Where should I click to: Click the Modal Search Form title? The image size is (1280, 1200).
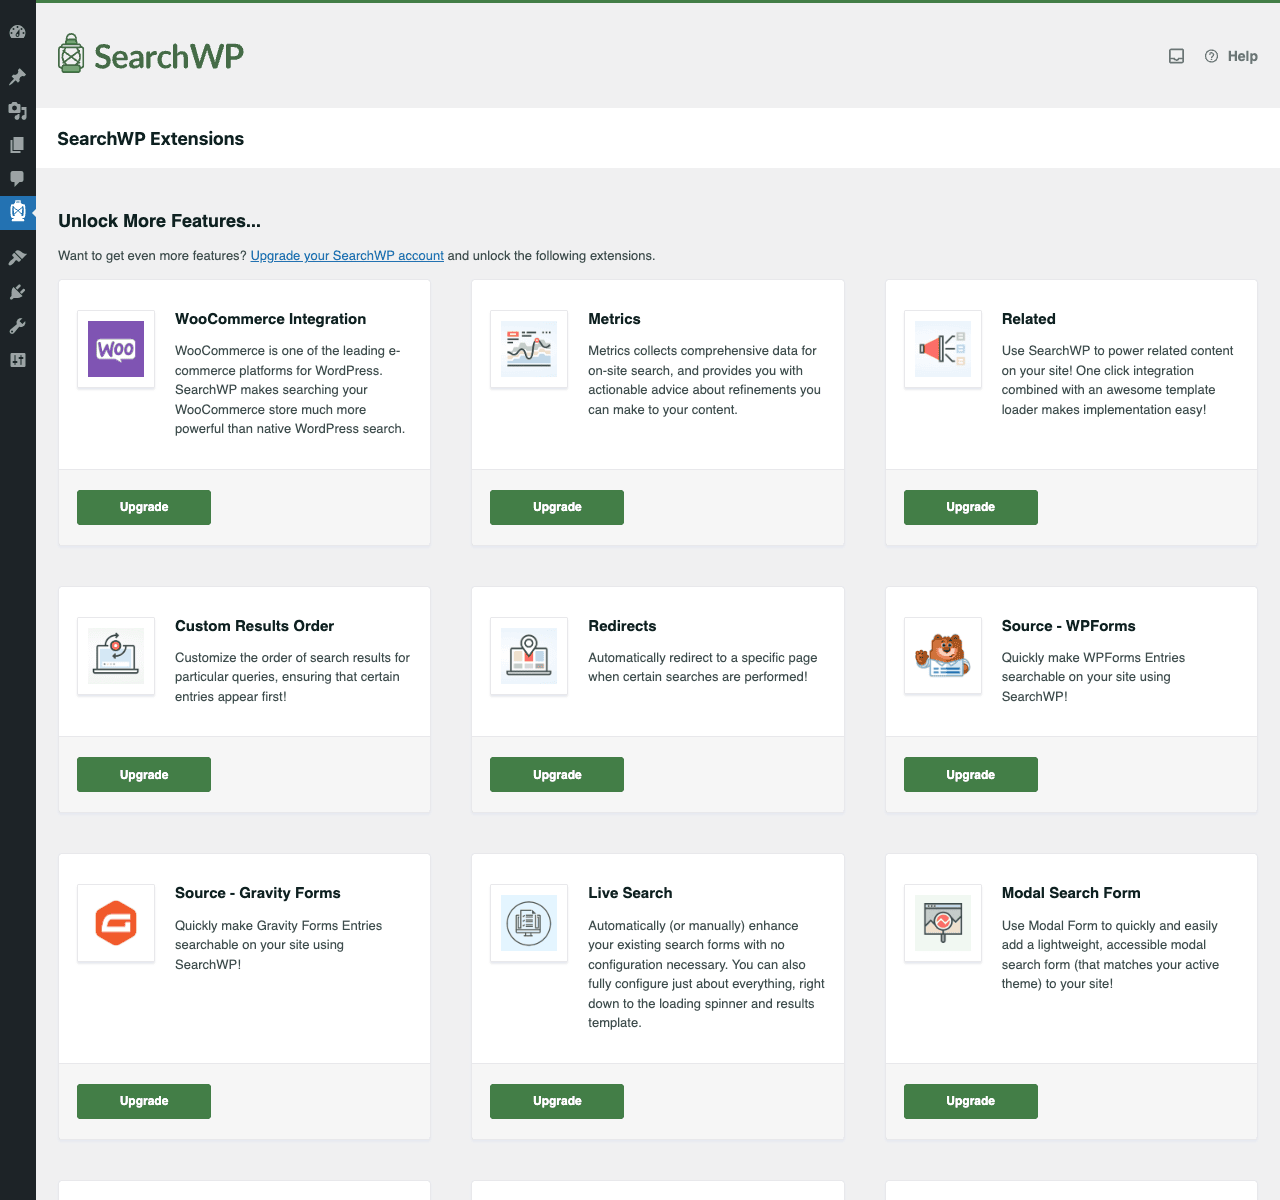[x=1071, y=893]
